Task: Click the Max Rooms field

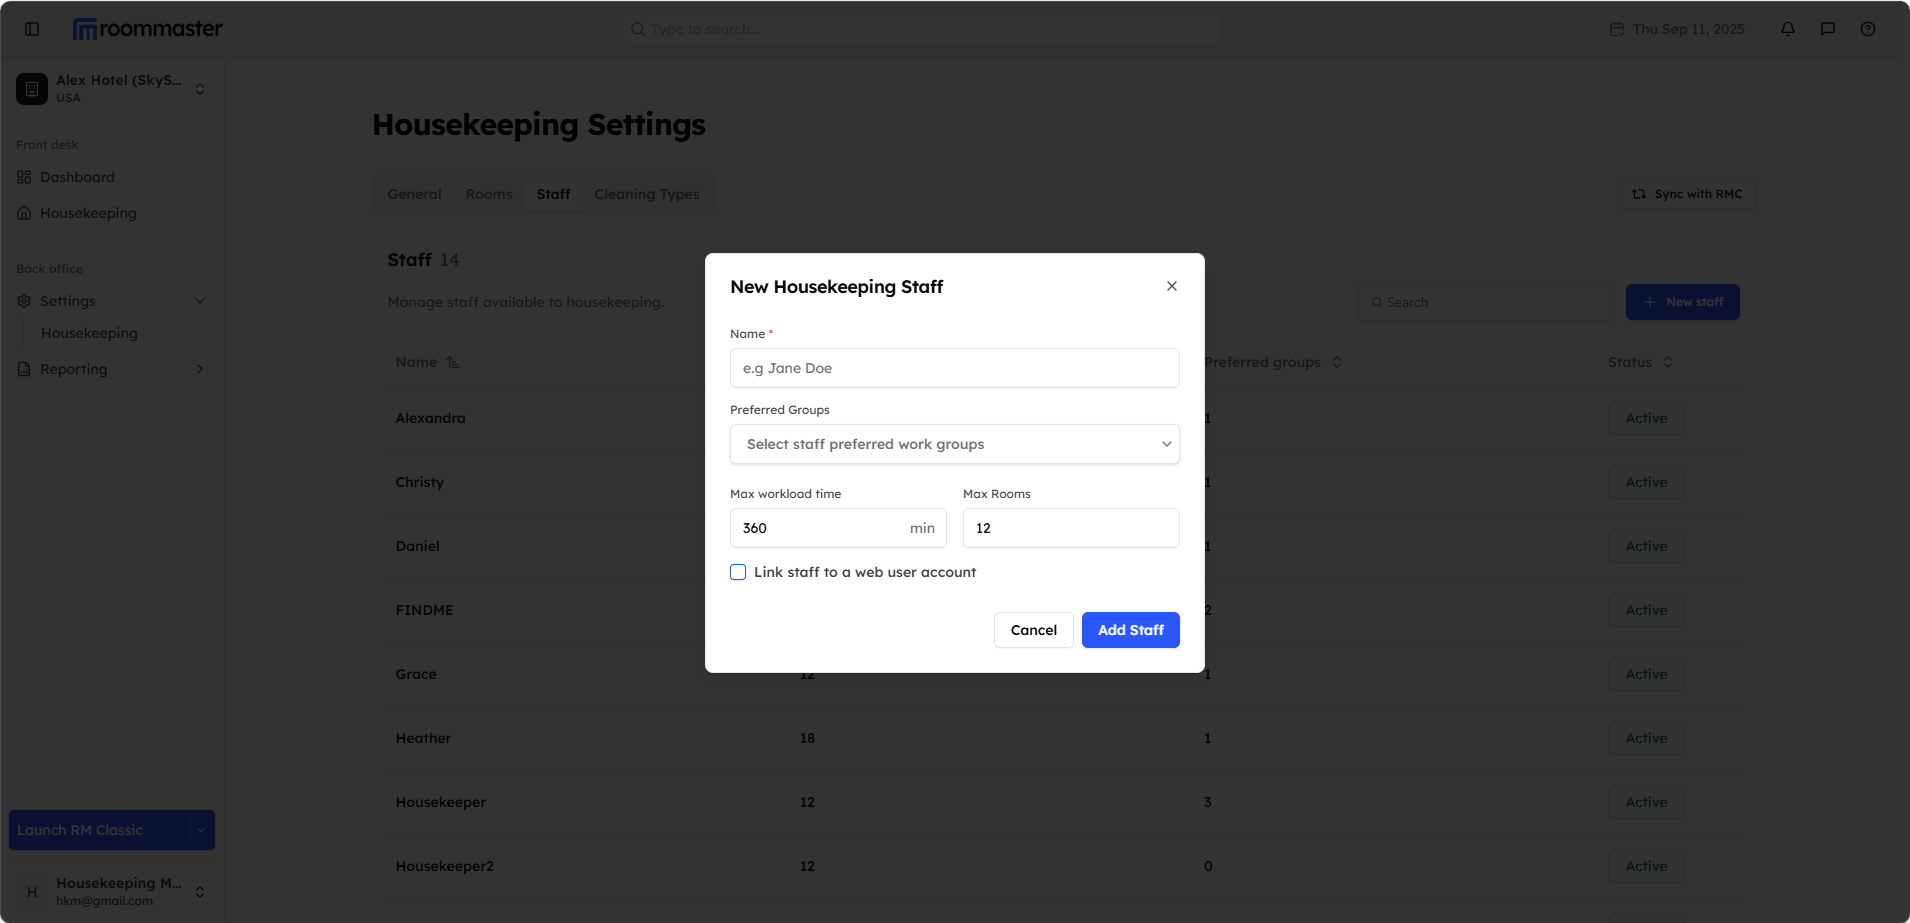Action: (1070, 528)
